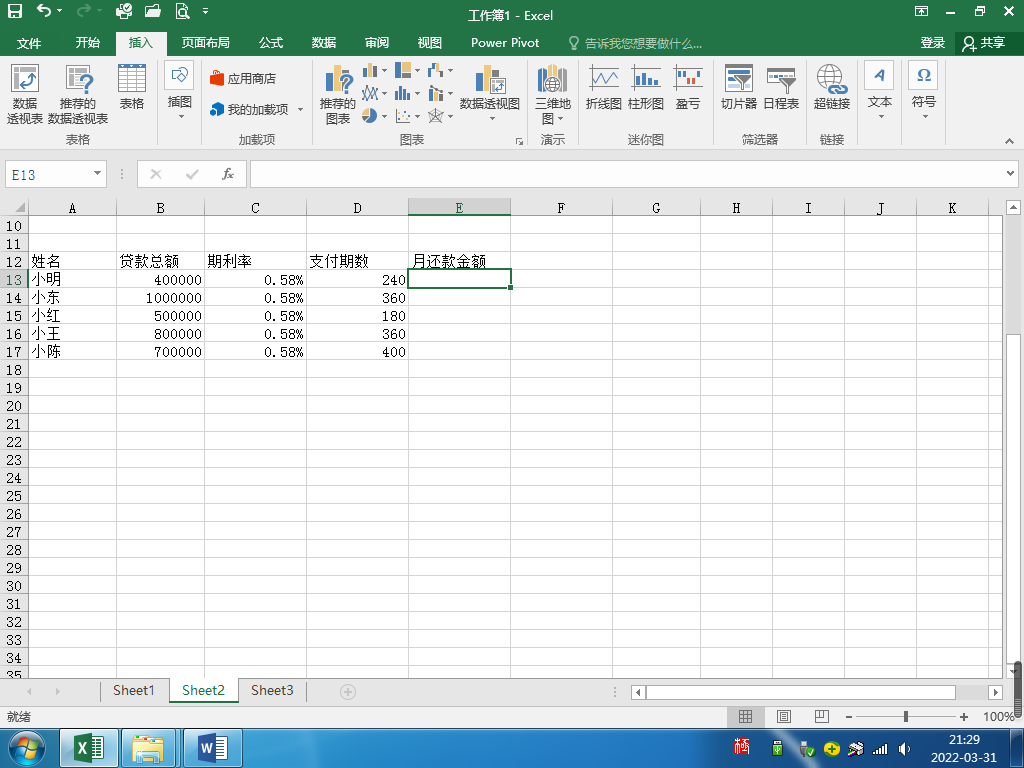Switch to the Sheet1 tab

[x=134, y=690]
